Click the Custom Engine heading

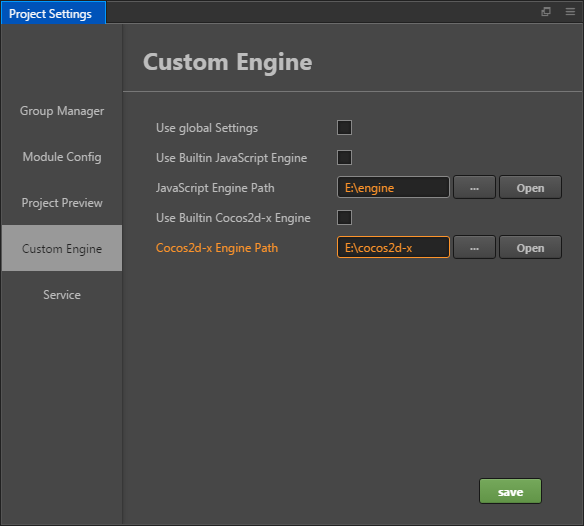228,62
